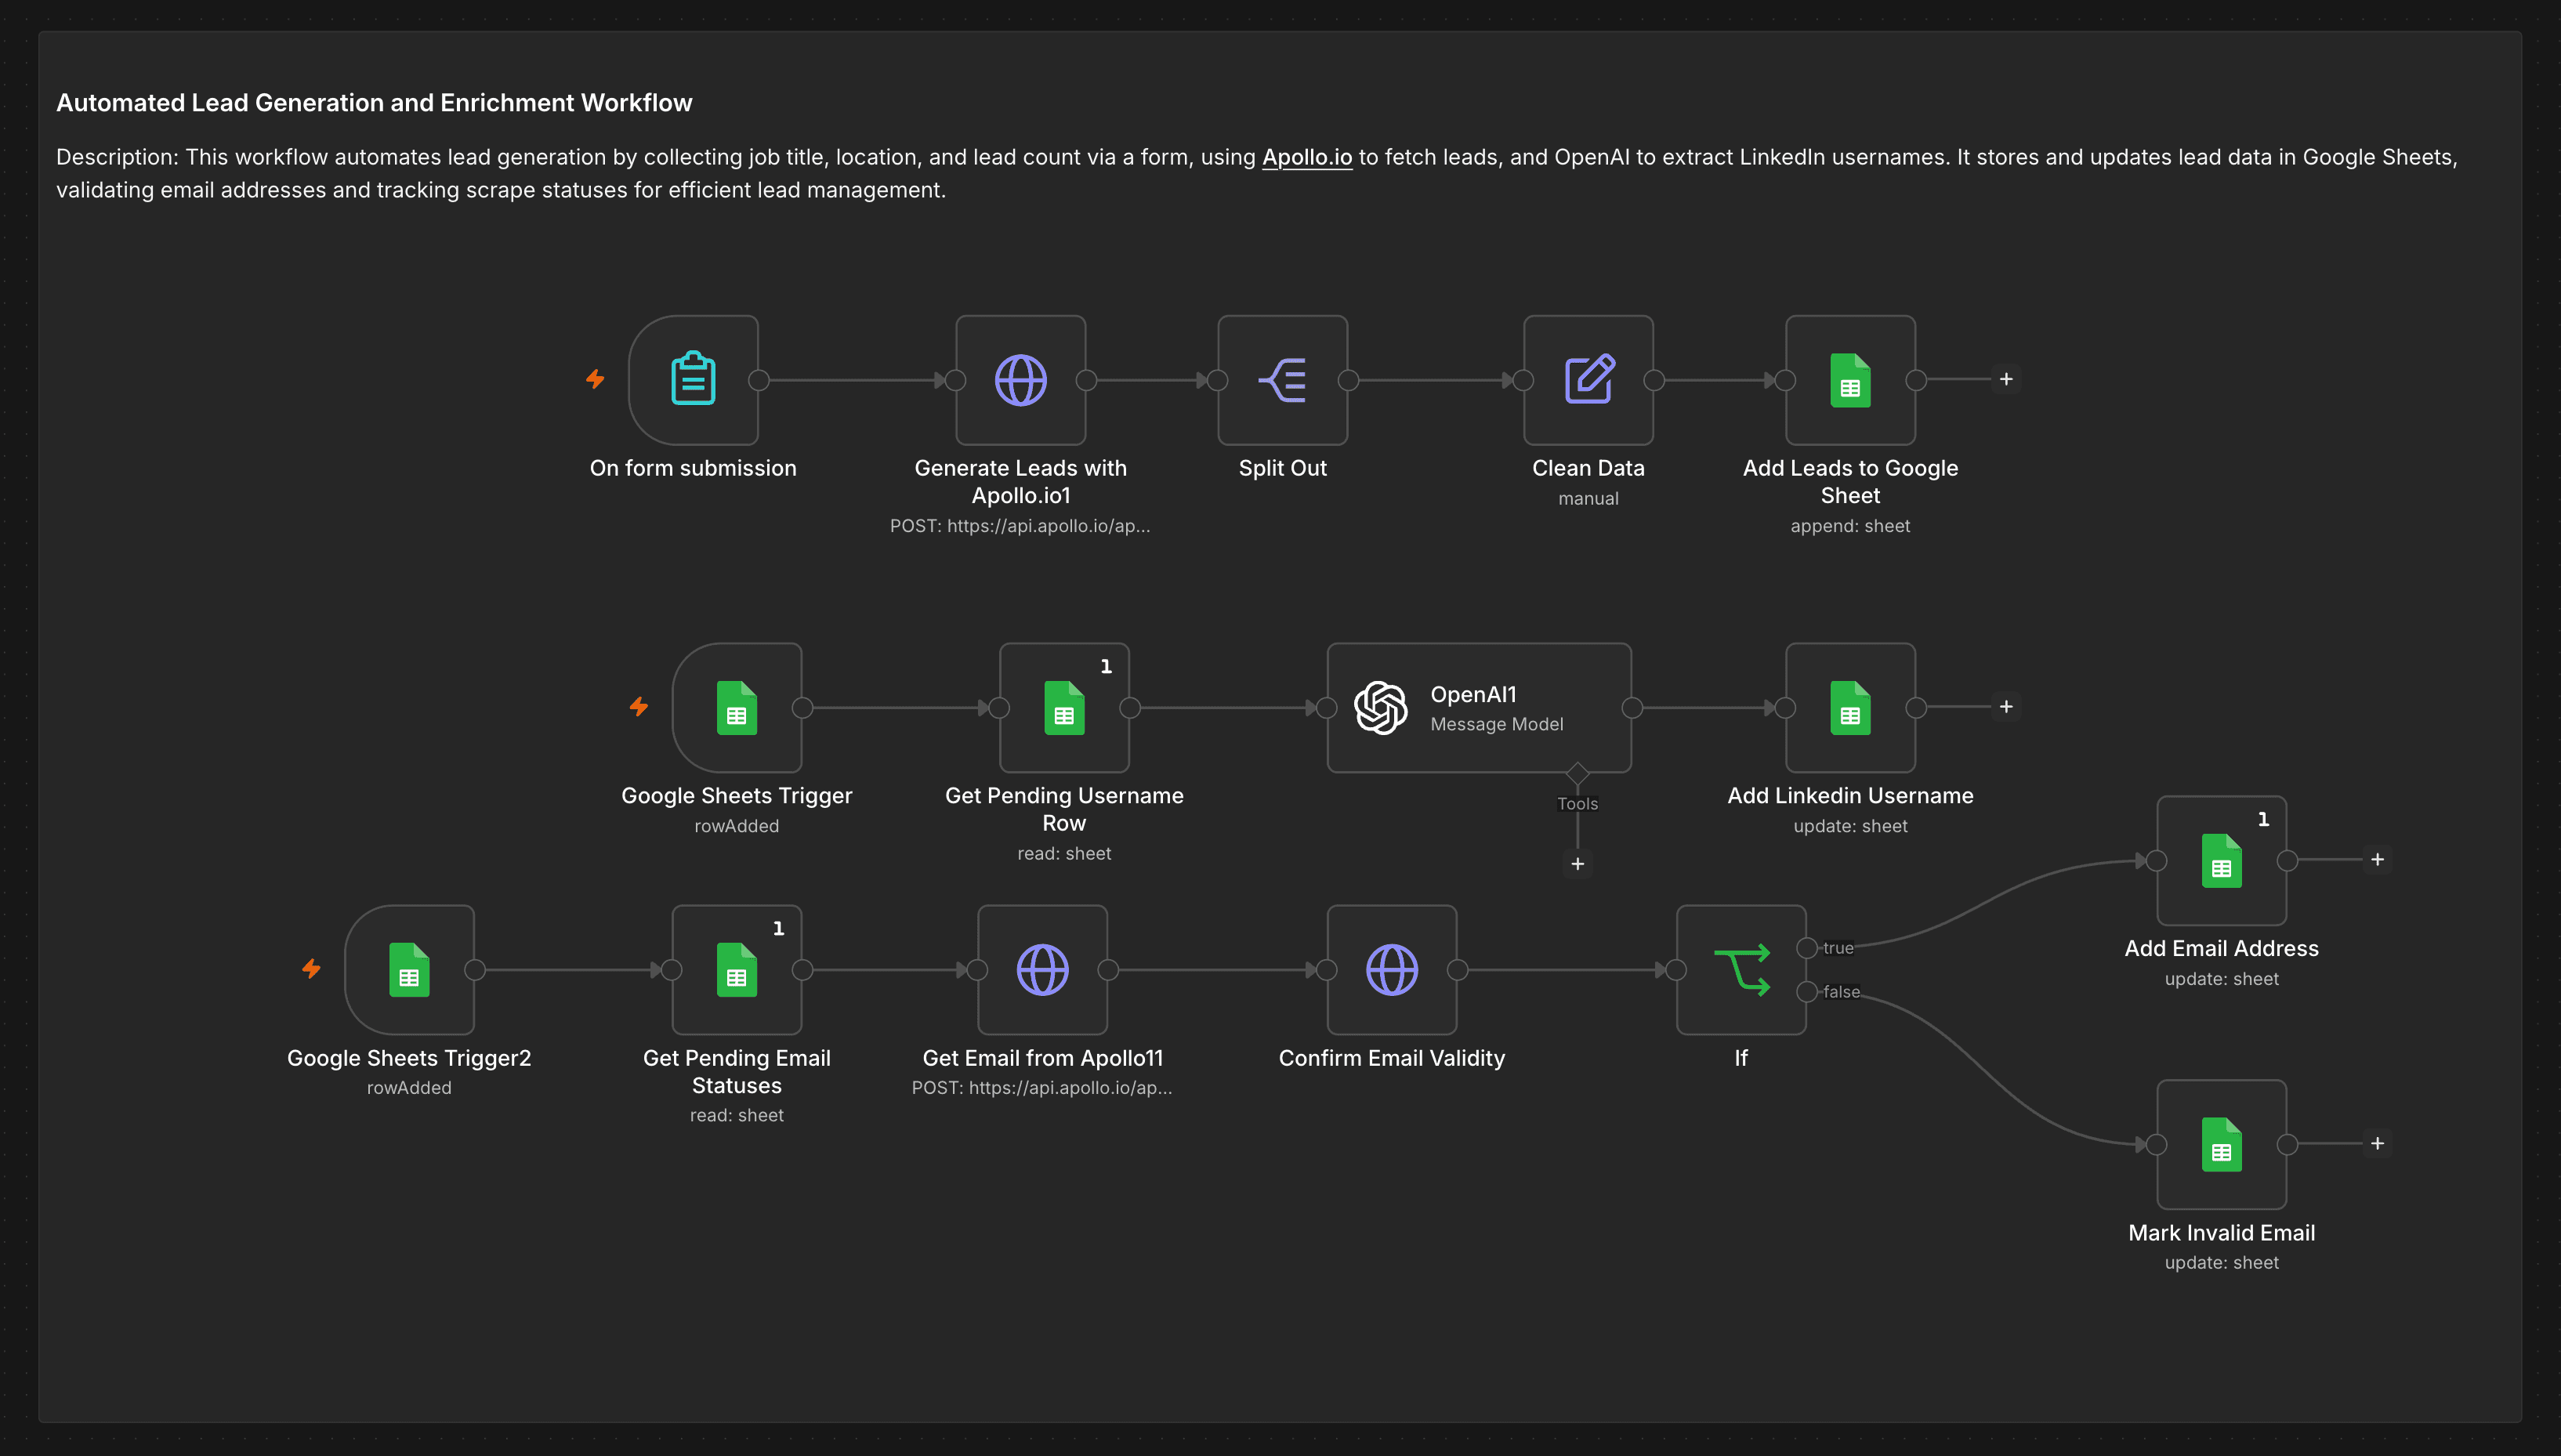Add node after Add Linkedin Username
The image size is (2561, 1456).
[x=2006, y=707]
